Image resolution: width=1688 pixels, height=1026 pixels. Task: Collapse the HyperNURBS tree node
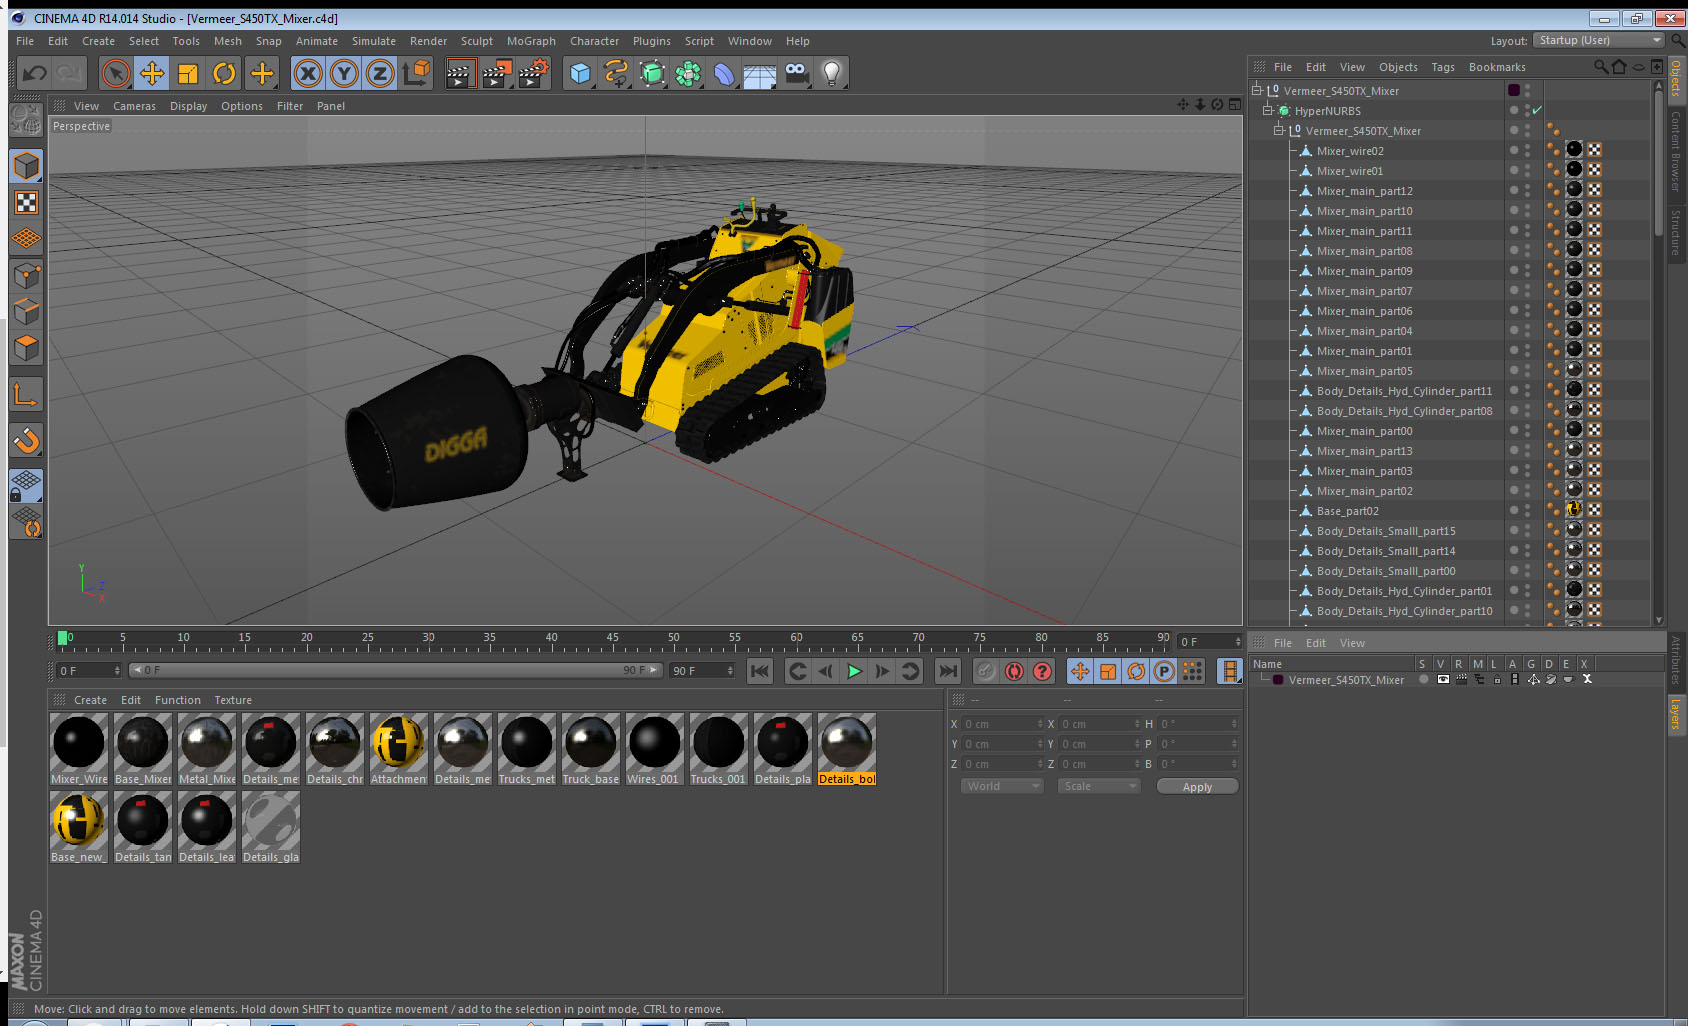point(1268,110)
